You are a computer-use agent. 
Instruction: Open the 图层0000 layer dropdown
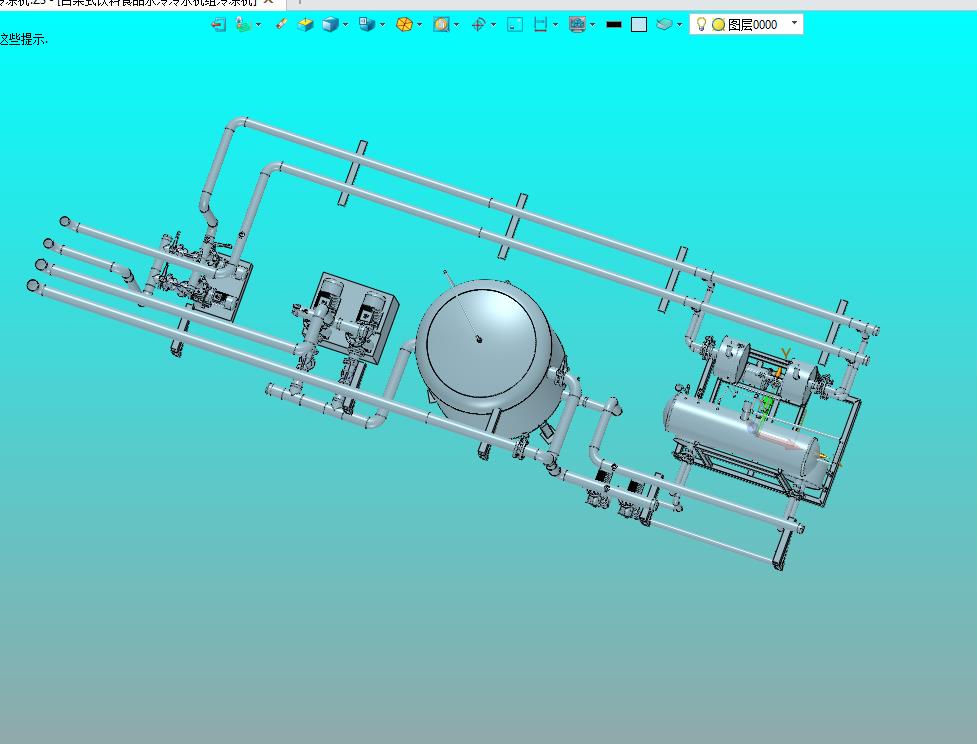pyautogui.click(x=794, y=22)
